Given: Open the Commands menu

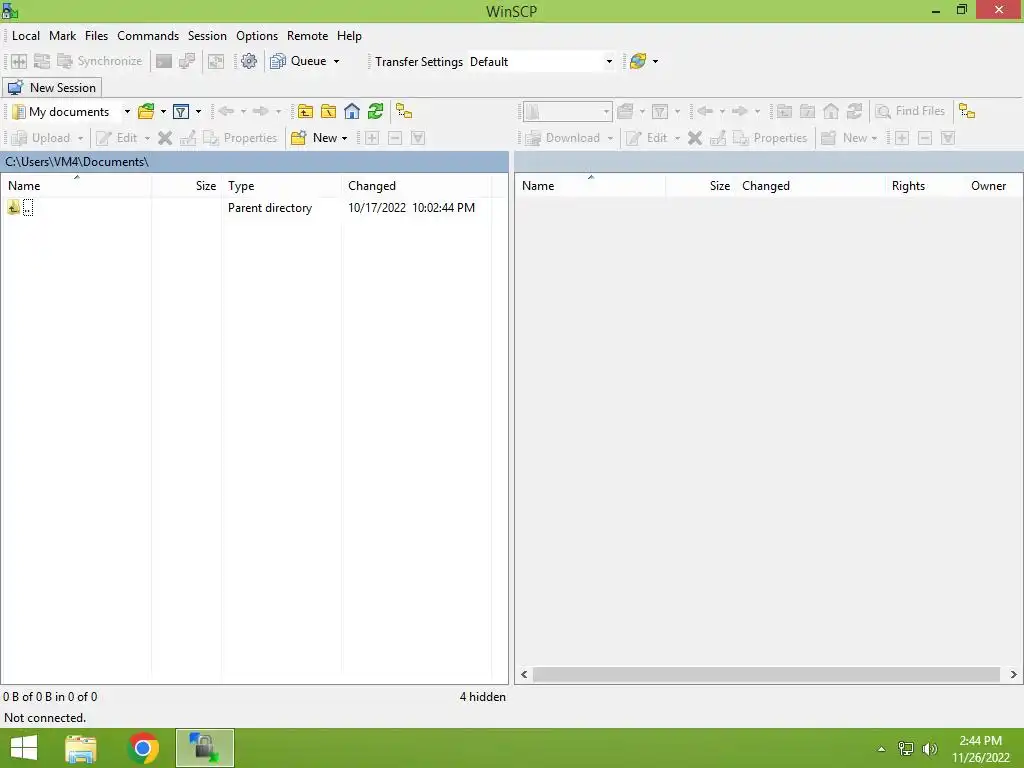Looking at the screenshot, I should [148, 36].
